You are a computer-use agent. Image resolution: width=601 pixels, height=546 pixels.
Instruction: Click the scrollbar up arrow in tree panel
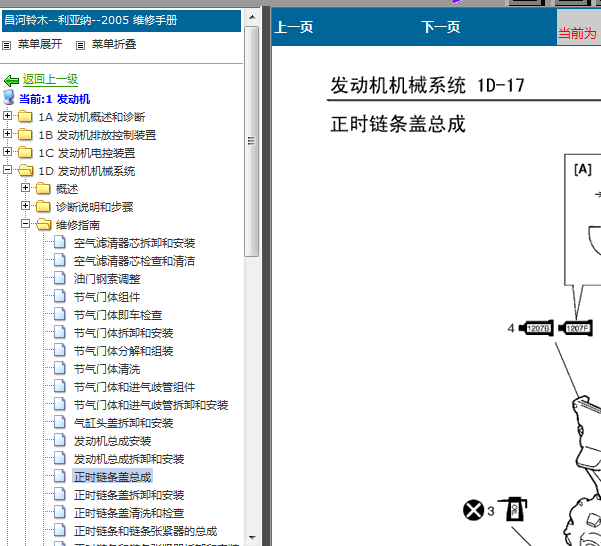coord(252,17)
